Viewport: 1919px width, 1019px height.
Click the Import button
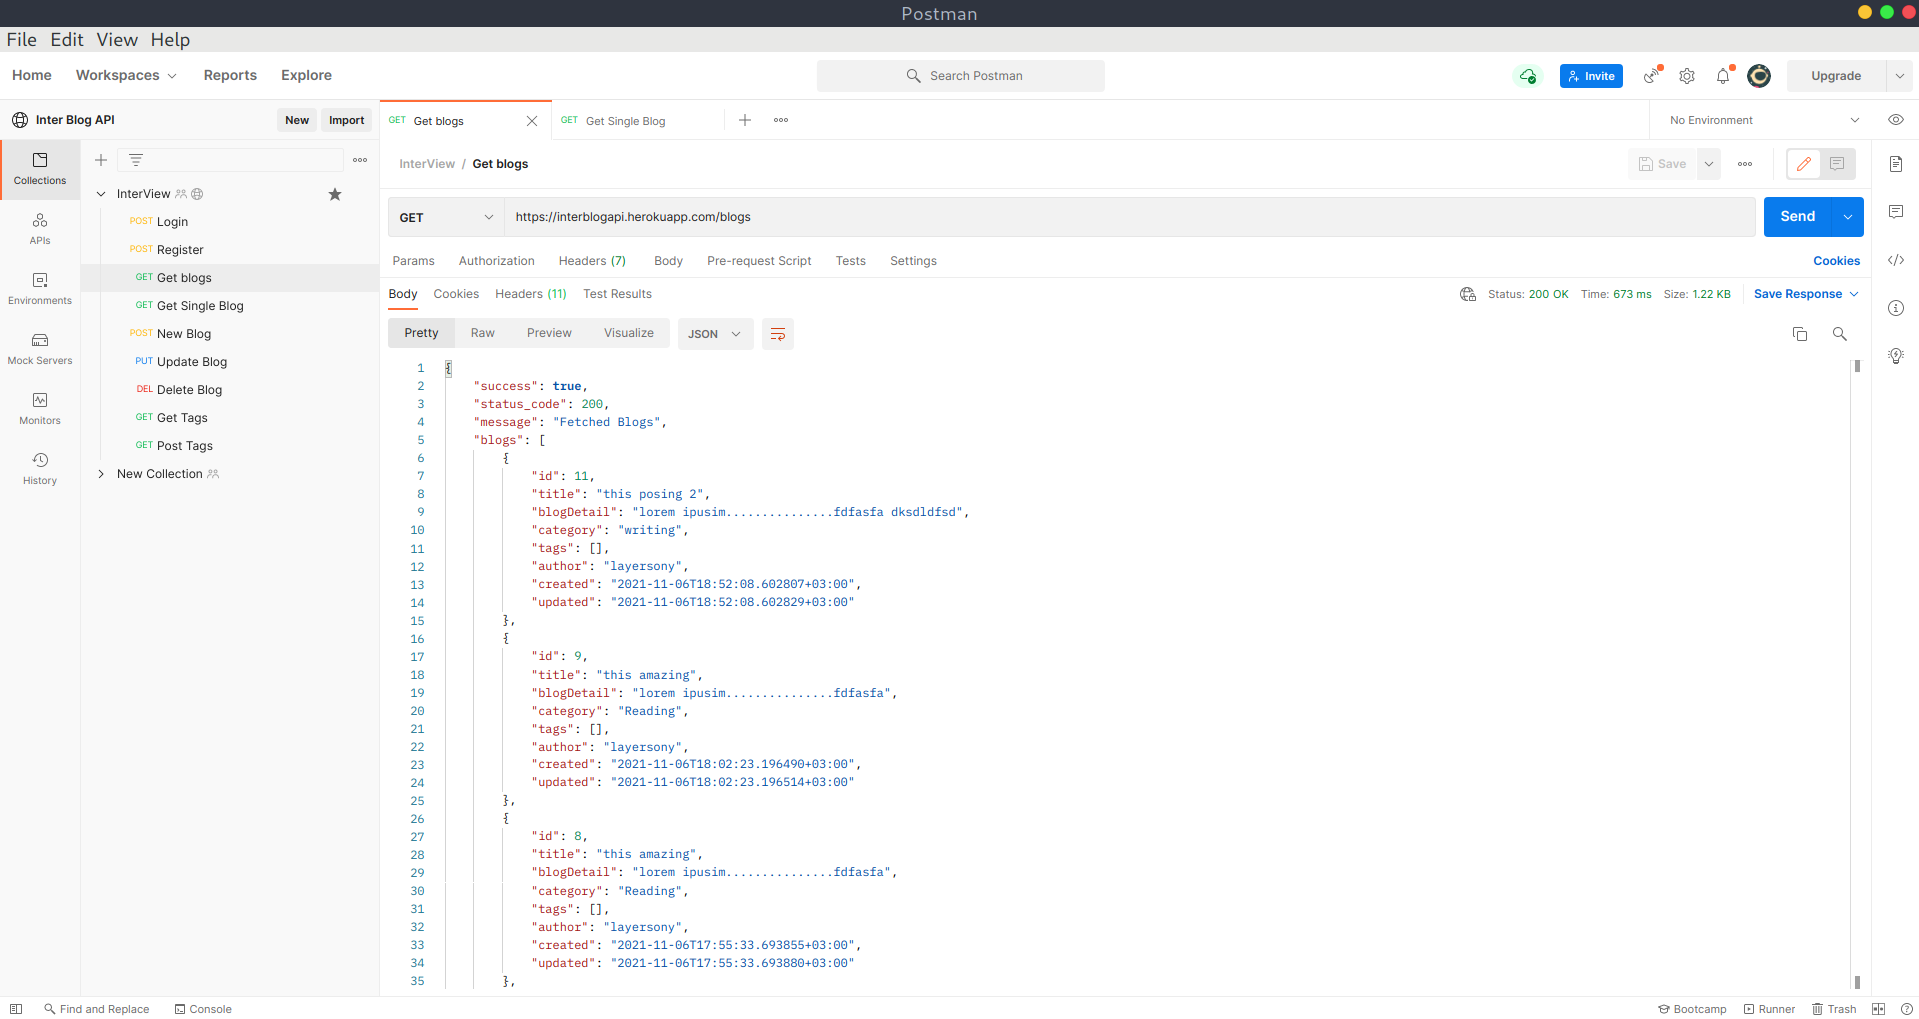[347, 120]
